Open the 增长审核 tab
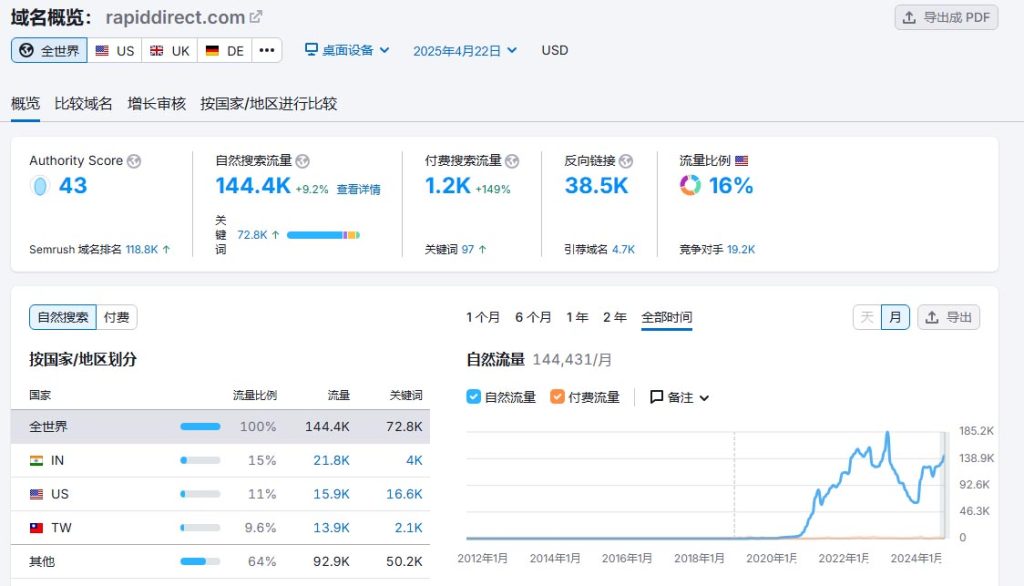This screenshot has height=586, width=1024. coord(157,103)
